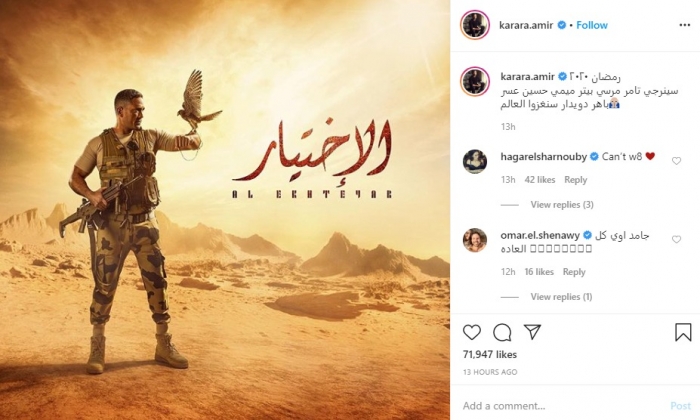The image size is (700, 420).
Task: Open the 71,947 likes list
Action: point(490,354)
